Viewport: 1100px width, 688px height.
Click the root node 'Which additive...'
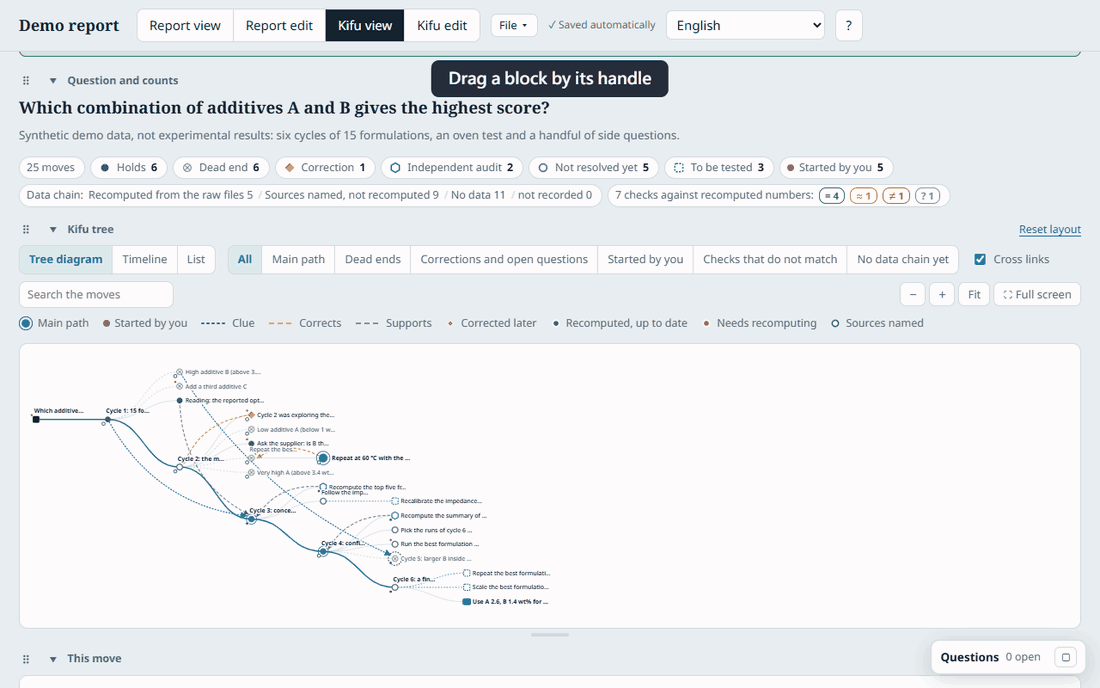(36, 419)
